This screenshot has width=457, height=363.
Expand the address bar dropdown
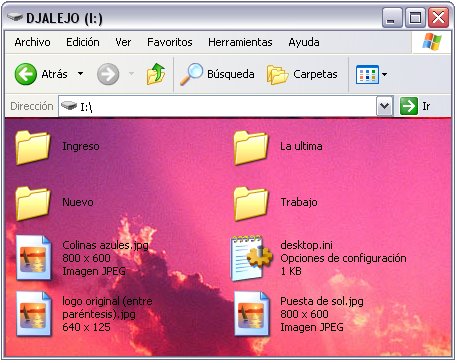pyautogui.click(x=385, y=106)
